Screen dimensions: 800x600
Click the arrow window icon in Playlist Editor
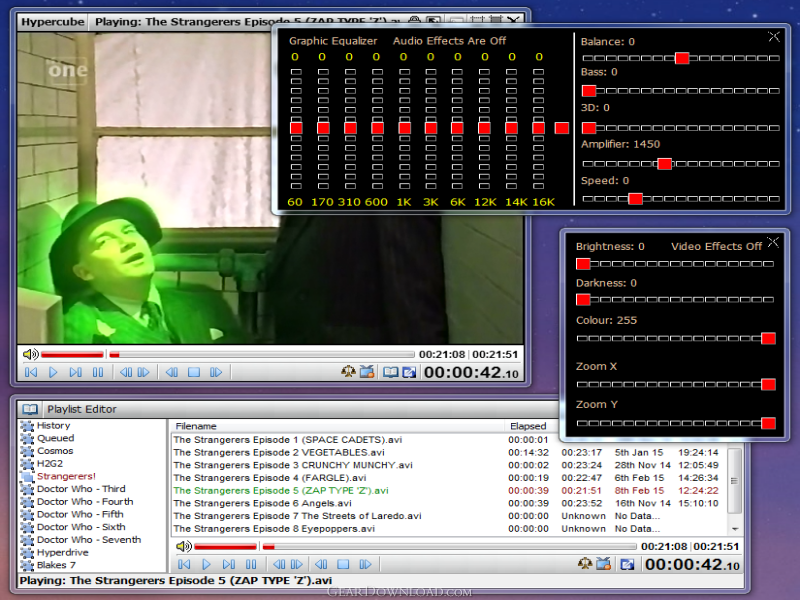pyautogui.click(x=627, y=564)
